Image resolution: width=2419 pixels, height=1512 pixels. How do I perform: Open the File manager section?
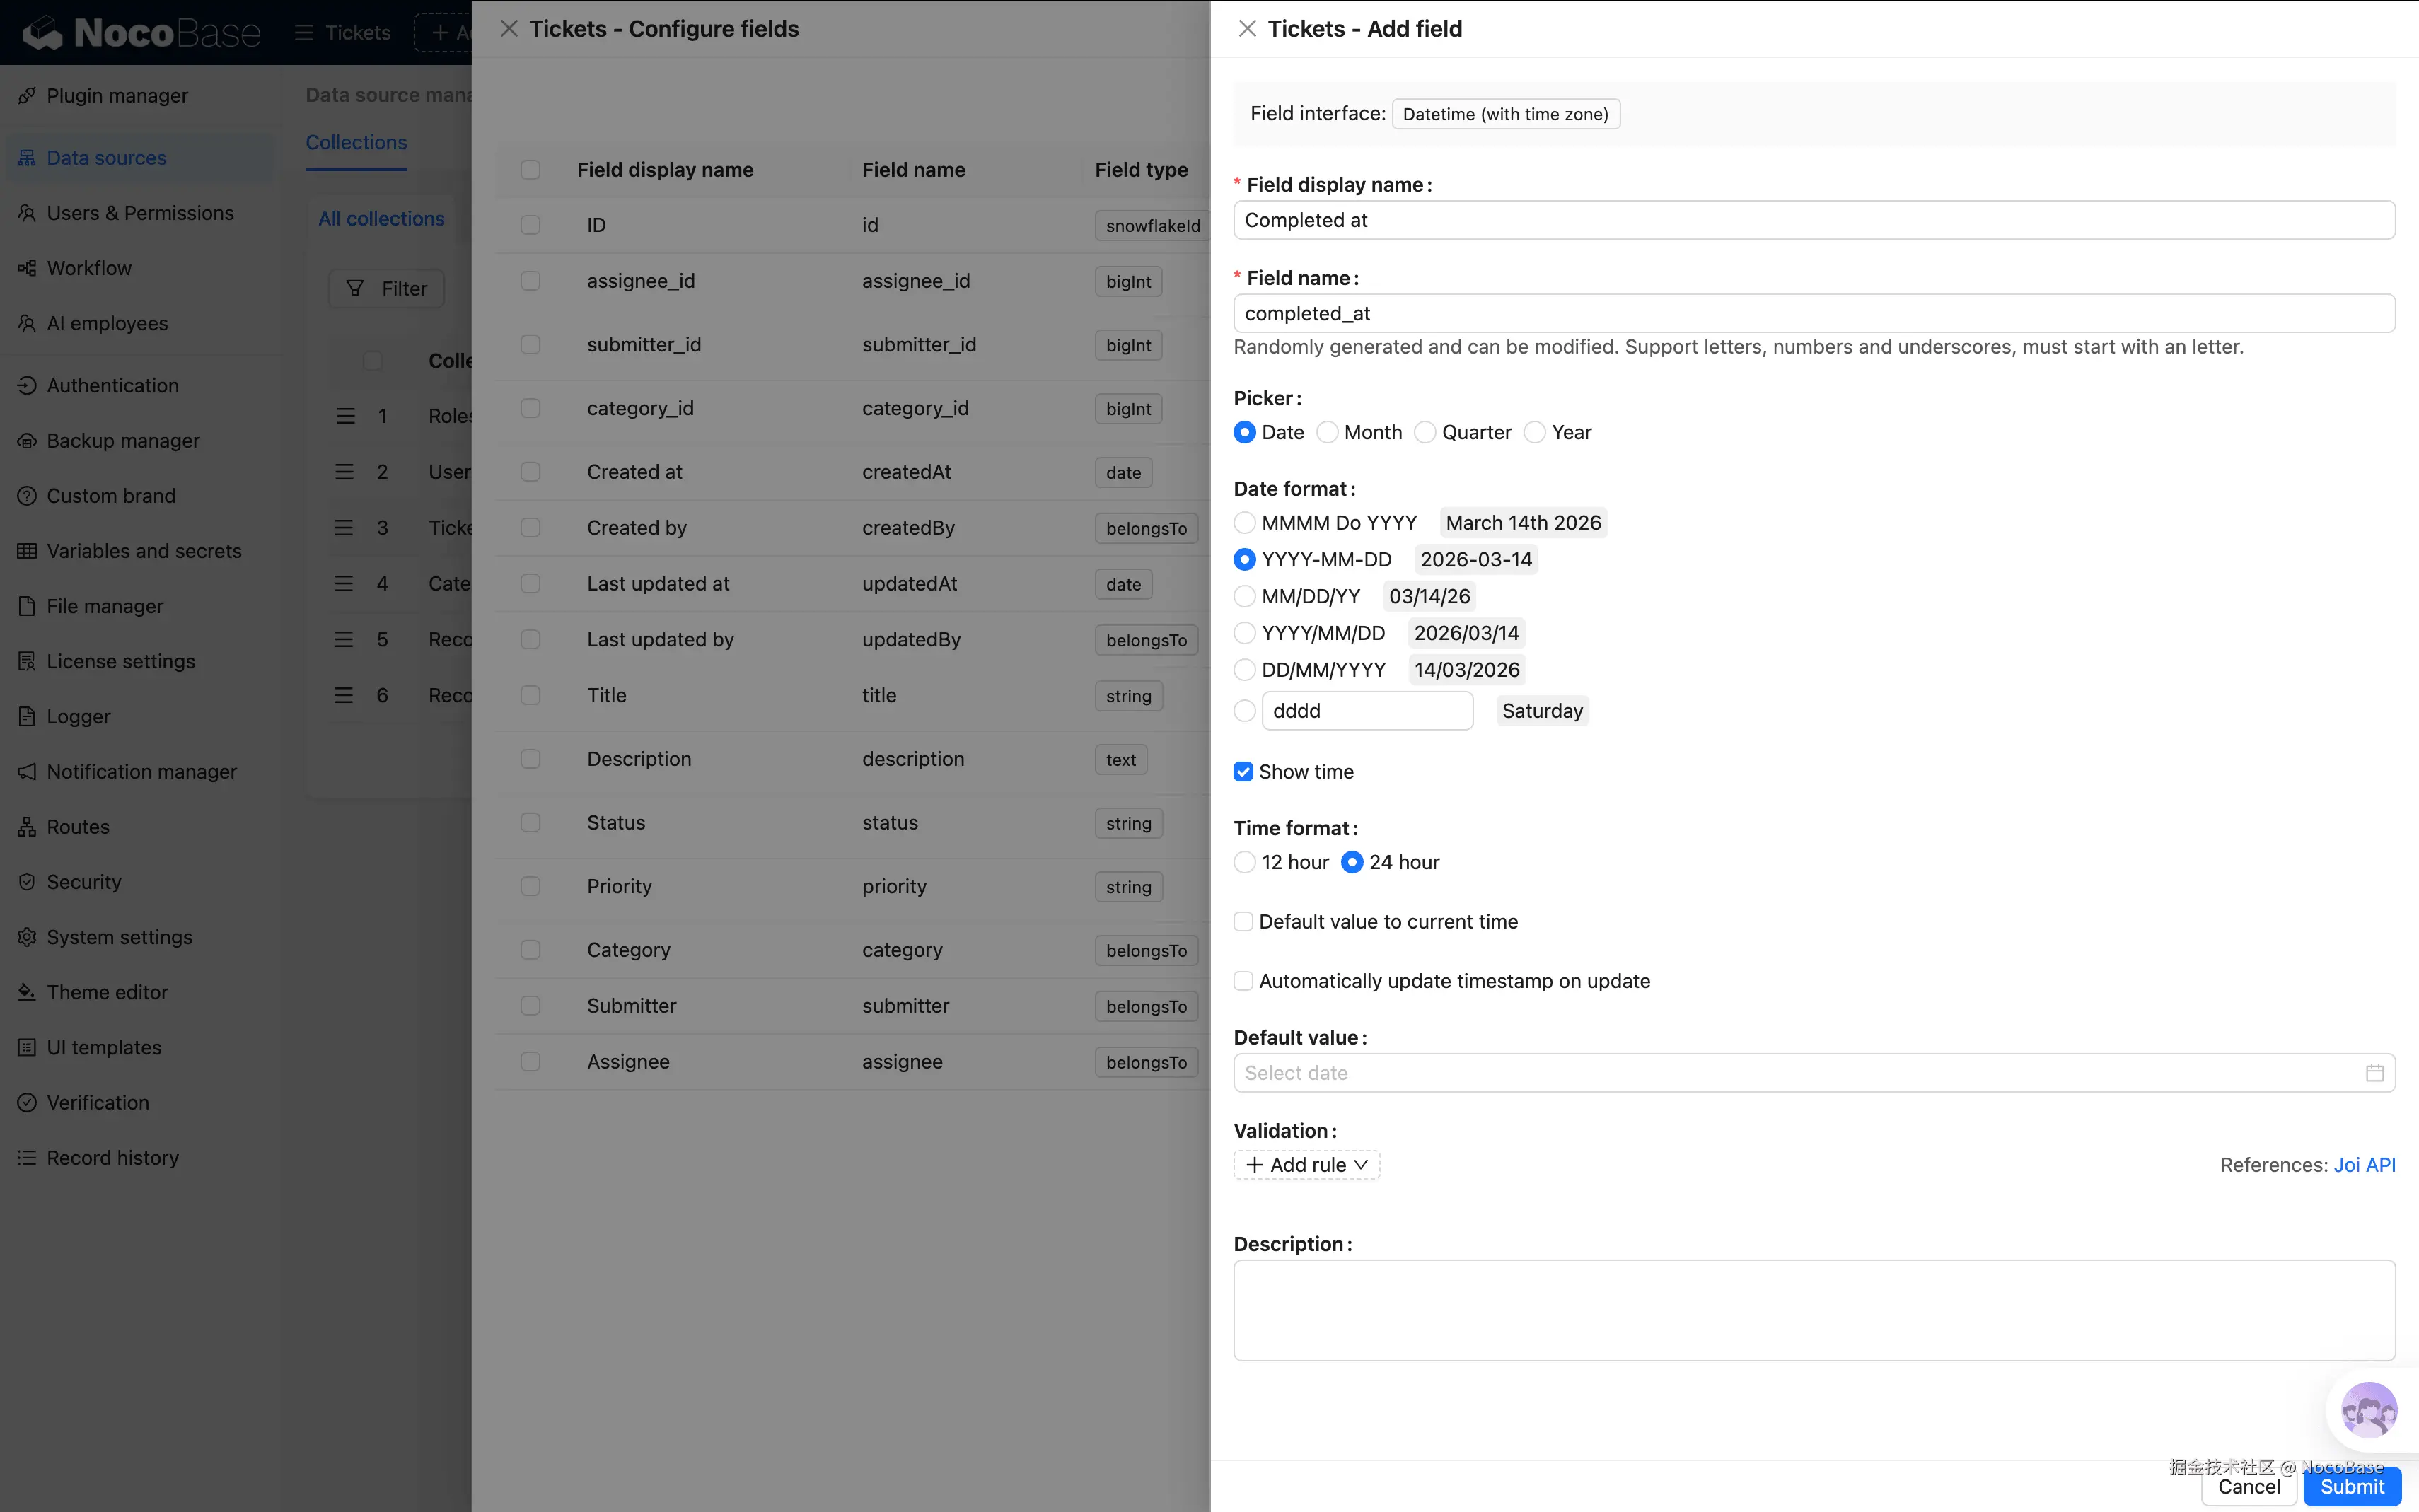point(103,606)
